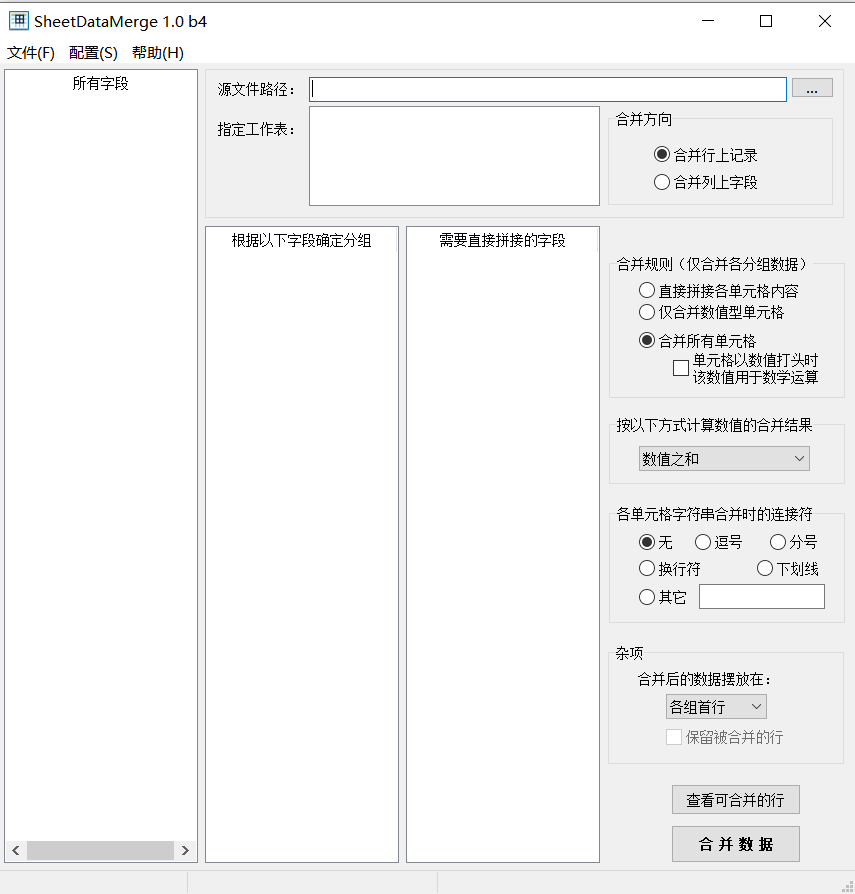Select 下划线 as the string connector
Viewport: 855px width, 894px height.
tap(763, 569)
